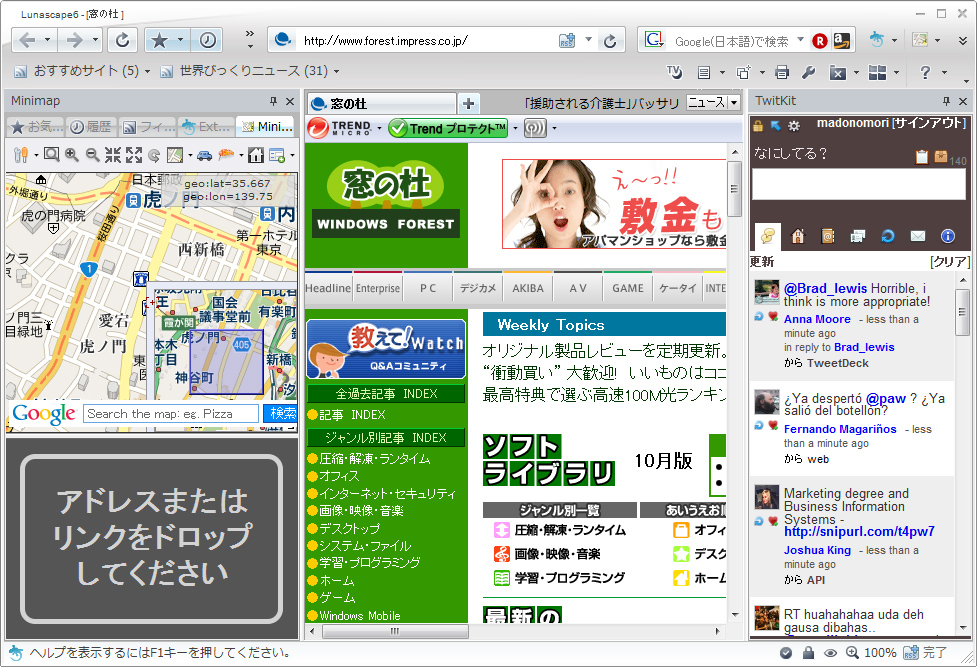Click the TwitKit feed scrollbar thumb
977x667 pixels.
coord(963,311)
